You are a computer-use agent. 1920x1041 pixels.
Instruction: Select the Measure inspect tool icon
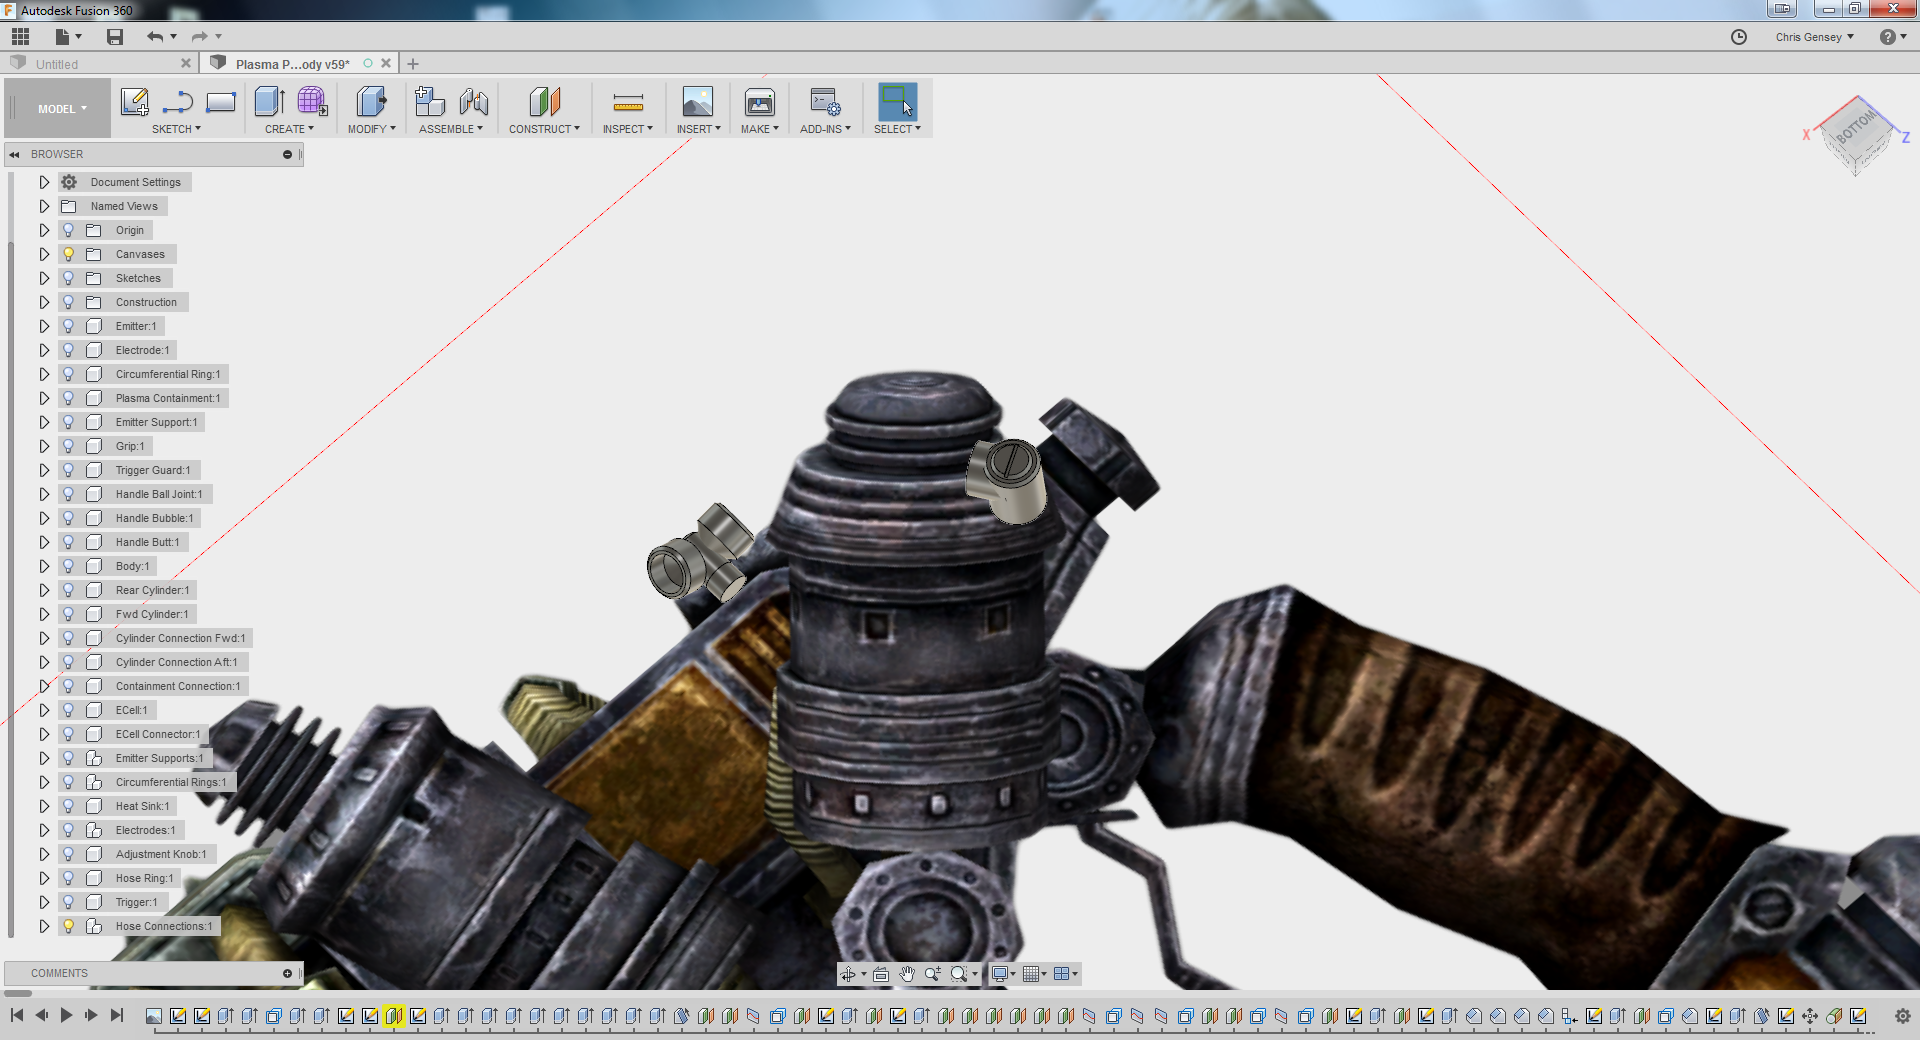(627, 102)
